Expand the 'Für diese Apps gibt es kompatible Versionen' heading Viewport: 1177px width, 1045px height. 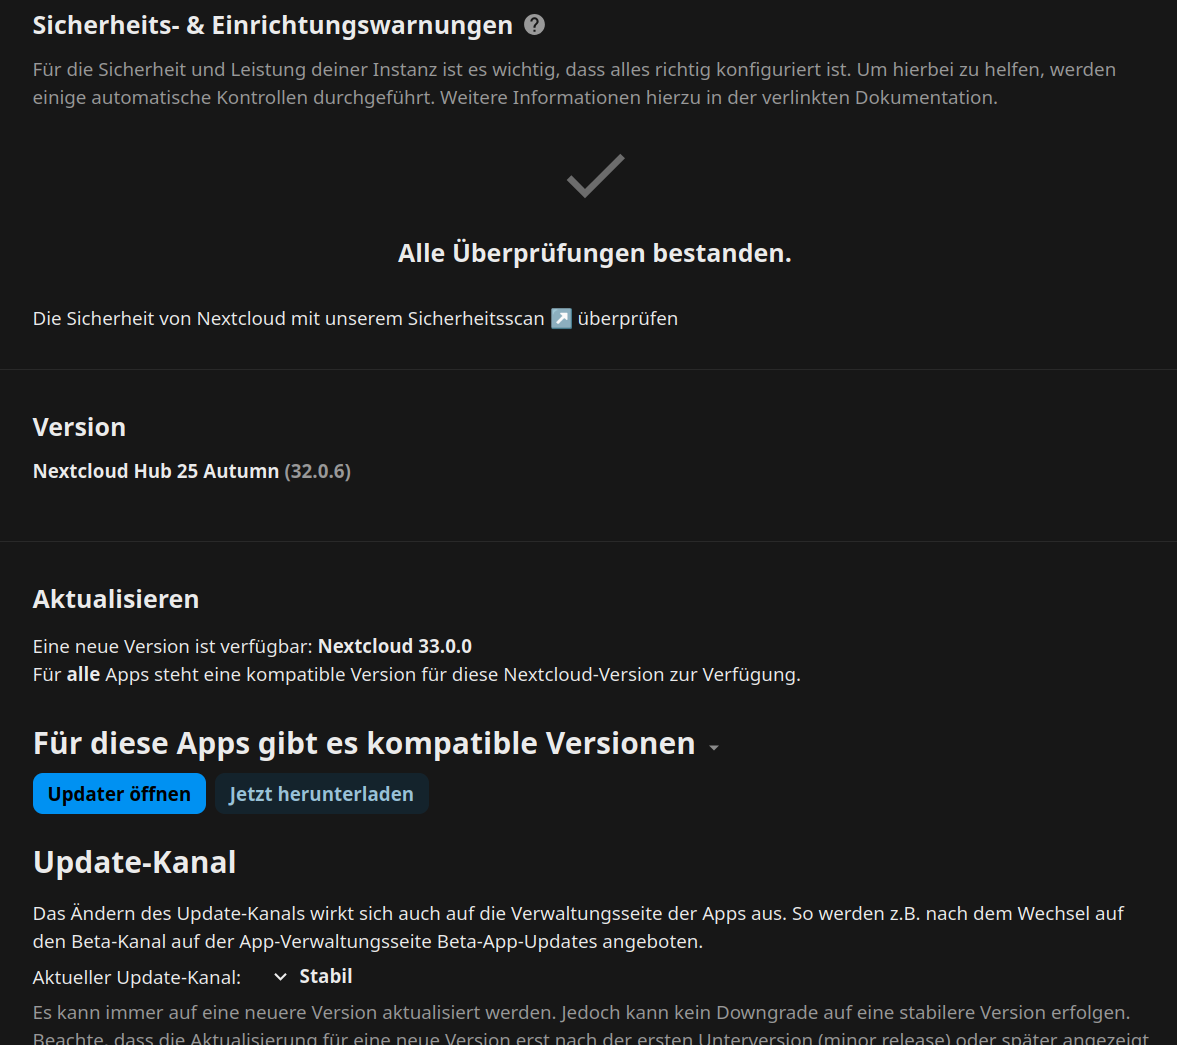point(364,744)
